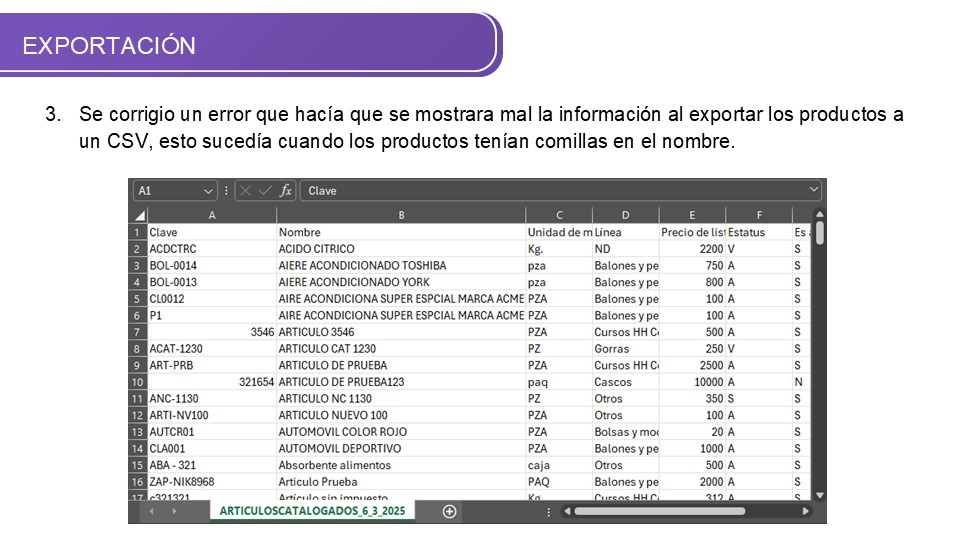Screen dimensions: 960x540
Task: Click the Enter checkmark in formula bar
Action: coord(265,191)
